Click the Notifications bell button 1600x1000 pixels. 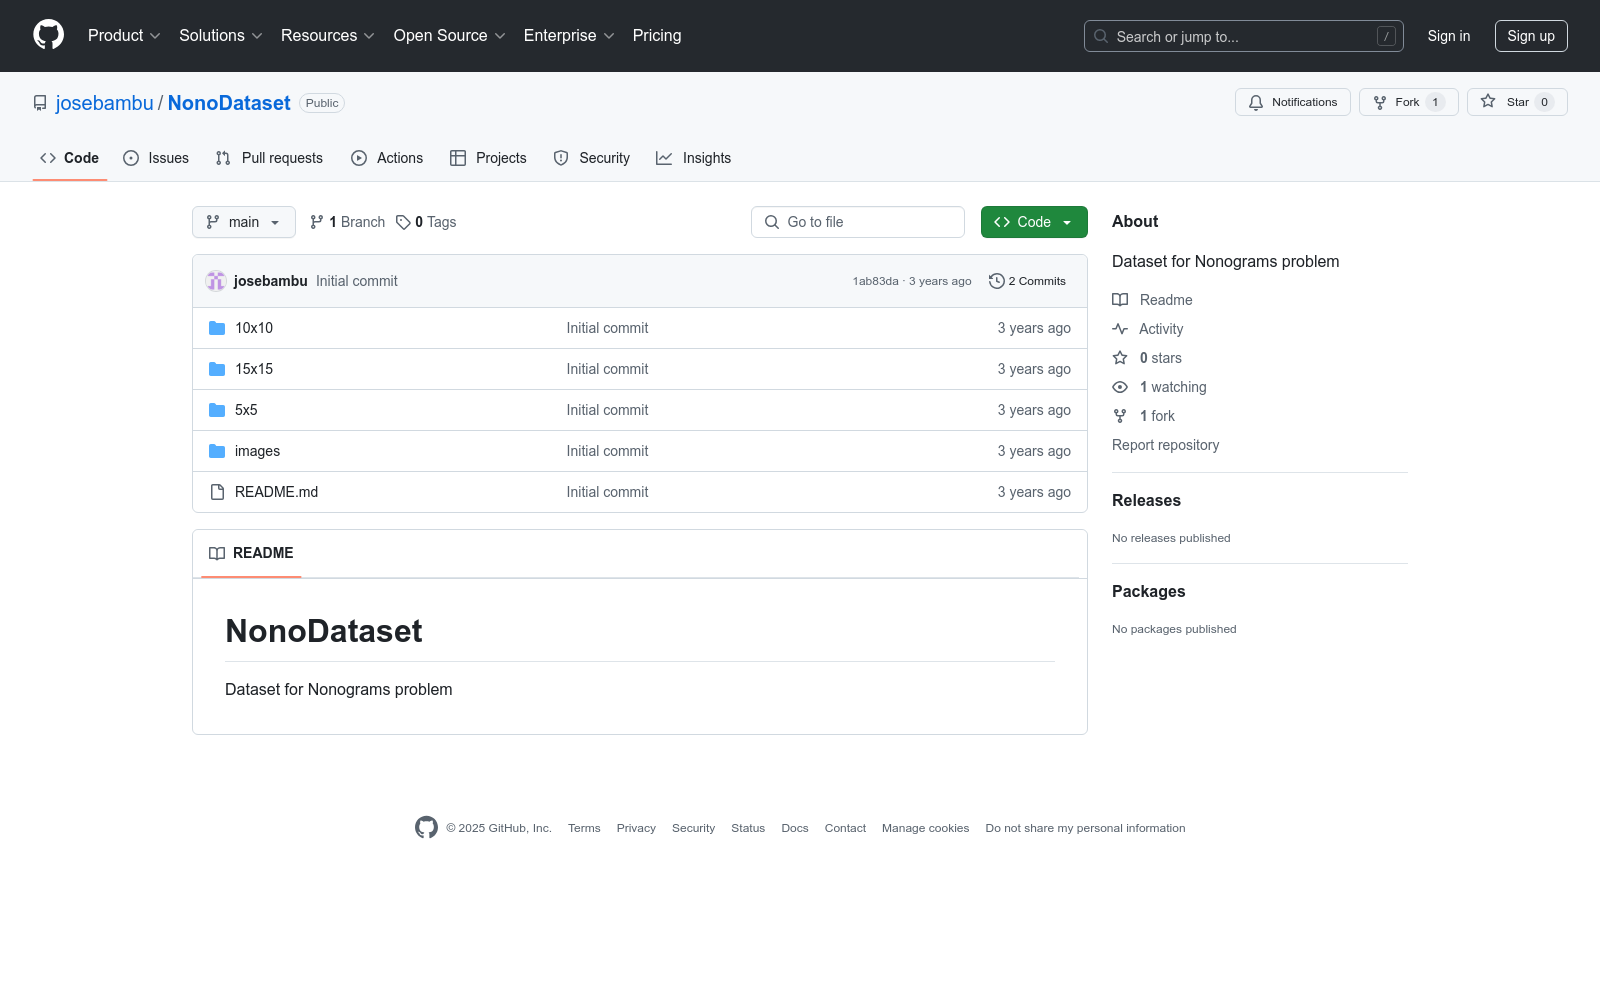[1293, 102]
